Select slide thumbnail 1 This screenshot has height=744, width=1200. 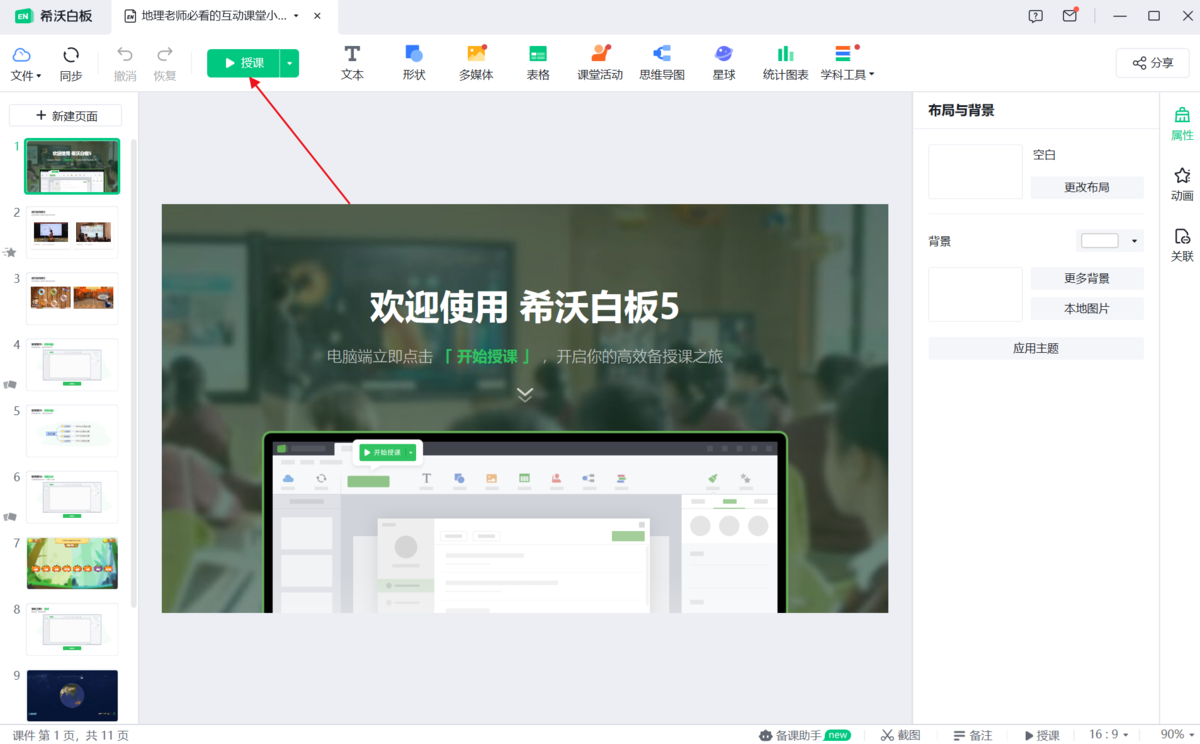[x=72, y=166]
